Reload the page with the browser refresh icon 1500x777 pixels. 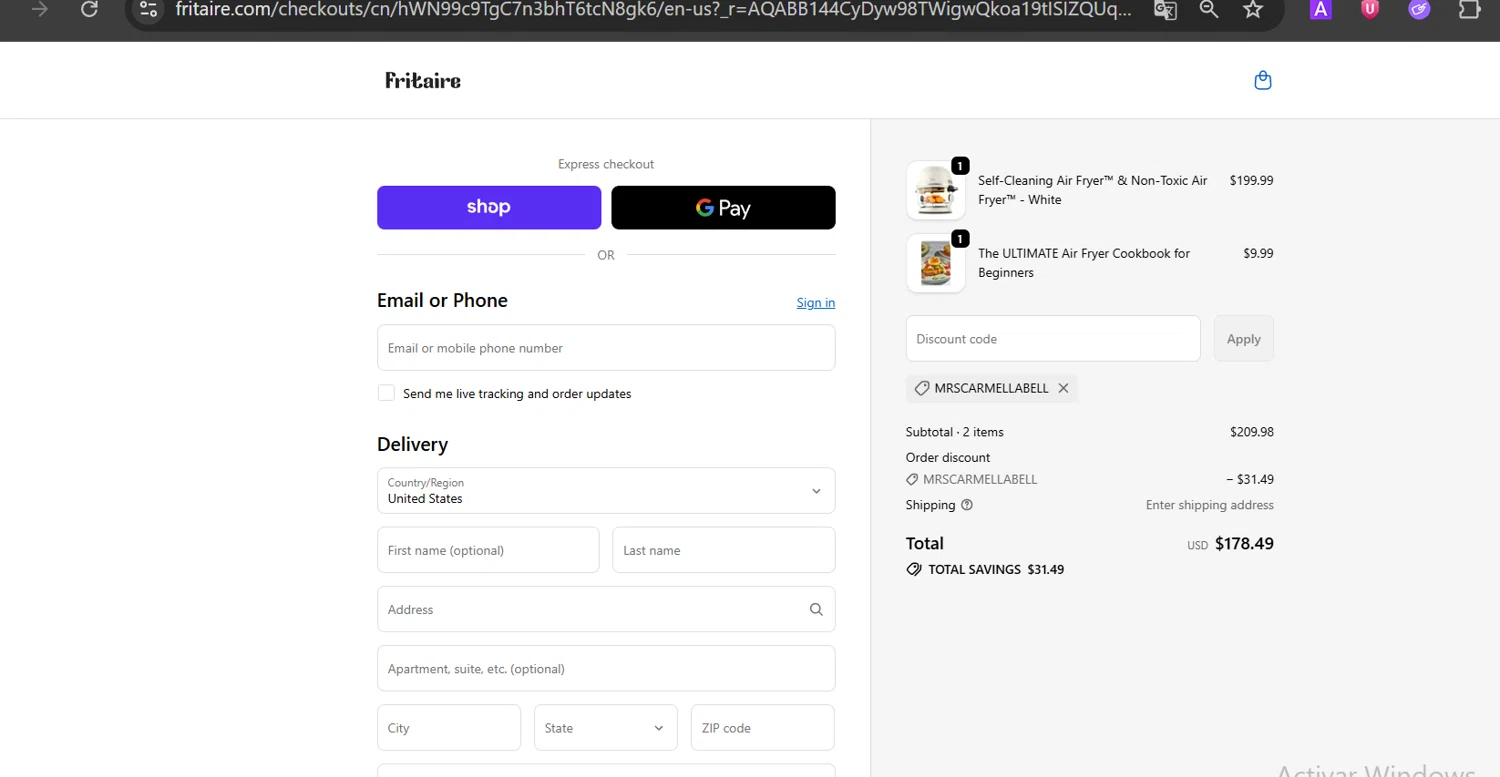tap(89, 9)
